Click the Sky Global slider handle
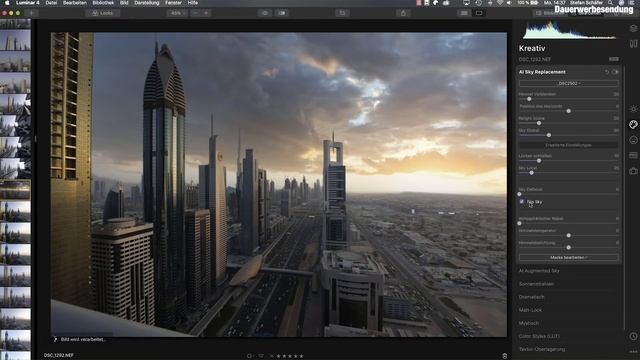Screen dimensions: 640x360 (x=549, y=135)
